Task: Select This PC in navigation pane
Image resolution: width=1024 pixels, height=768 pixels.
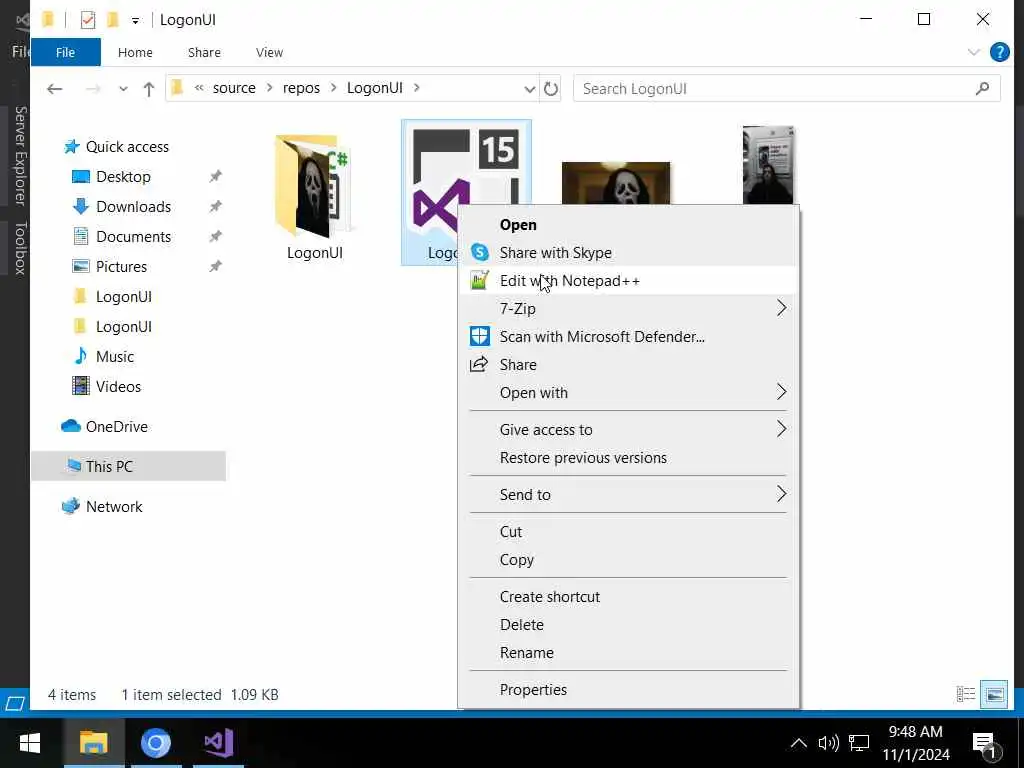Action: pos(128,466)
